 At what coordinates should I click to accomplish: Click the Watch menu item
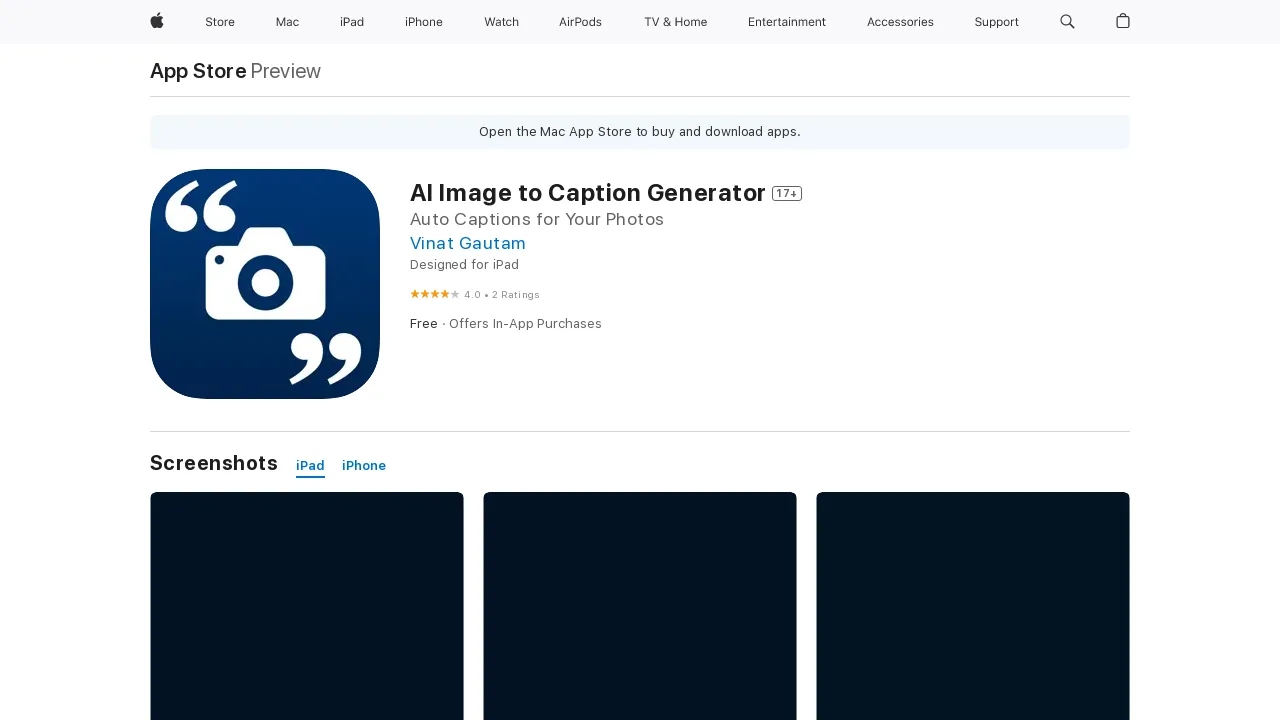pyautogui.click(x=501, y=22)
